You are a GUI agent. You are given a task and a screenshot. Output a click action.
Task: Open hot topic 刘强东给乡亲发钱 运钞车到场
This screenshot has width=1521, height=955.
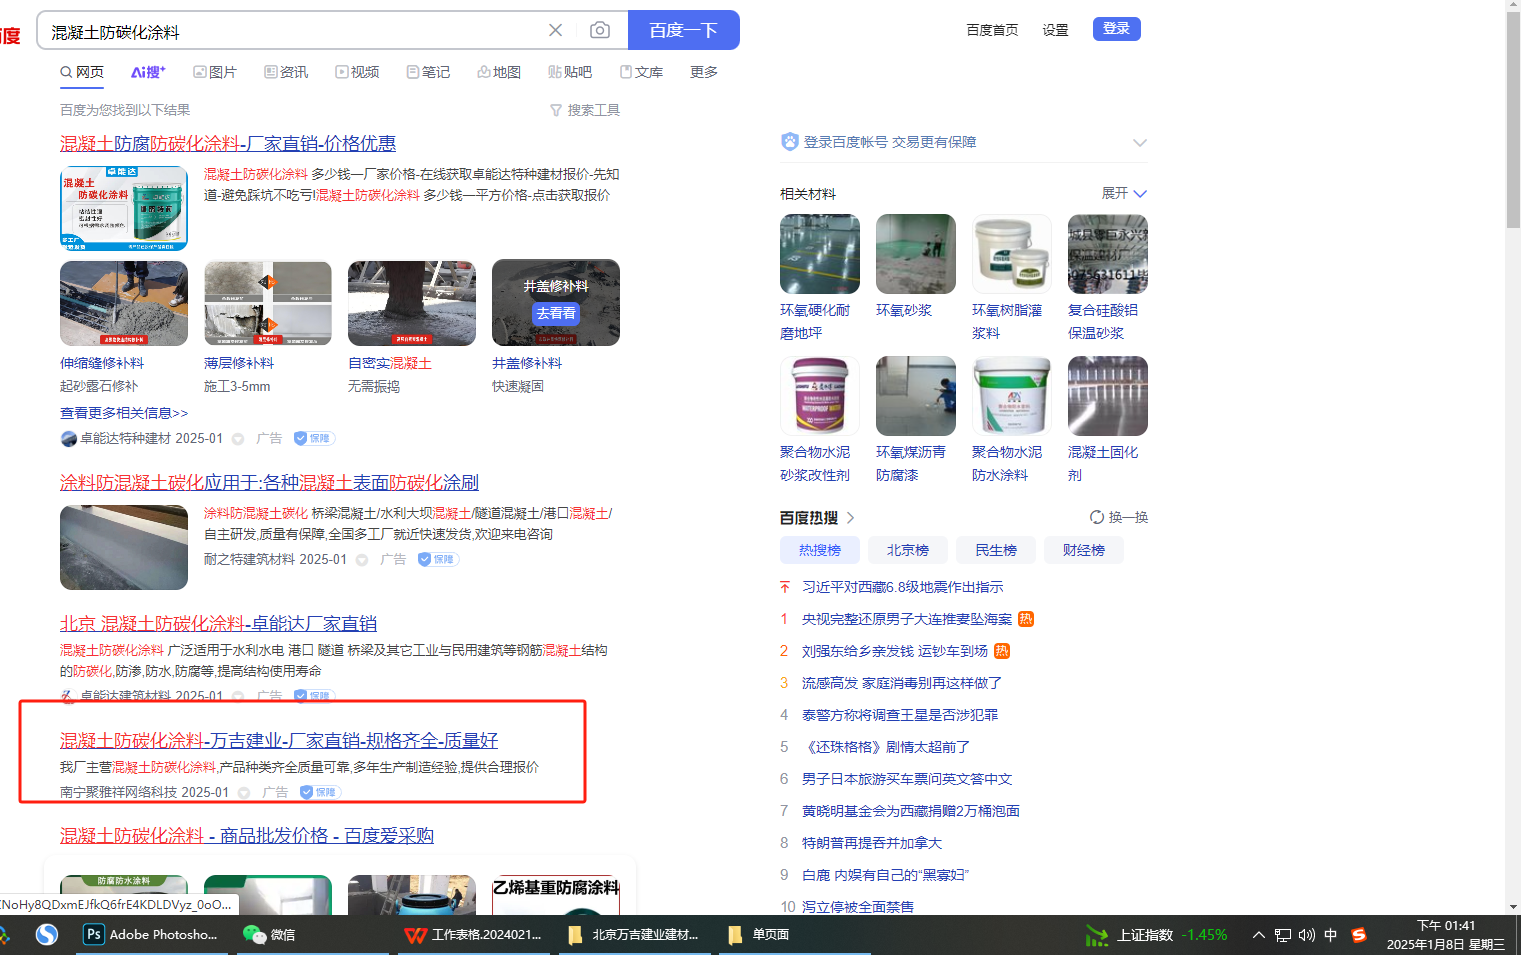click(895, 651)
